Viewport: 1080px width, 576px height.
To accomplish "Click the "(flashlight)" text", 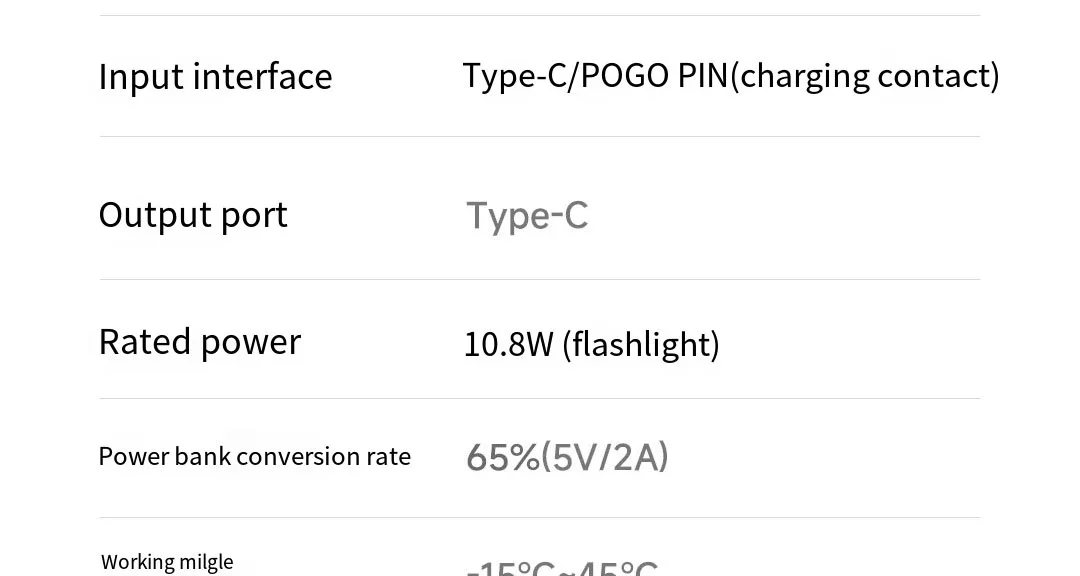I will (641, 344).
